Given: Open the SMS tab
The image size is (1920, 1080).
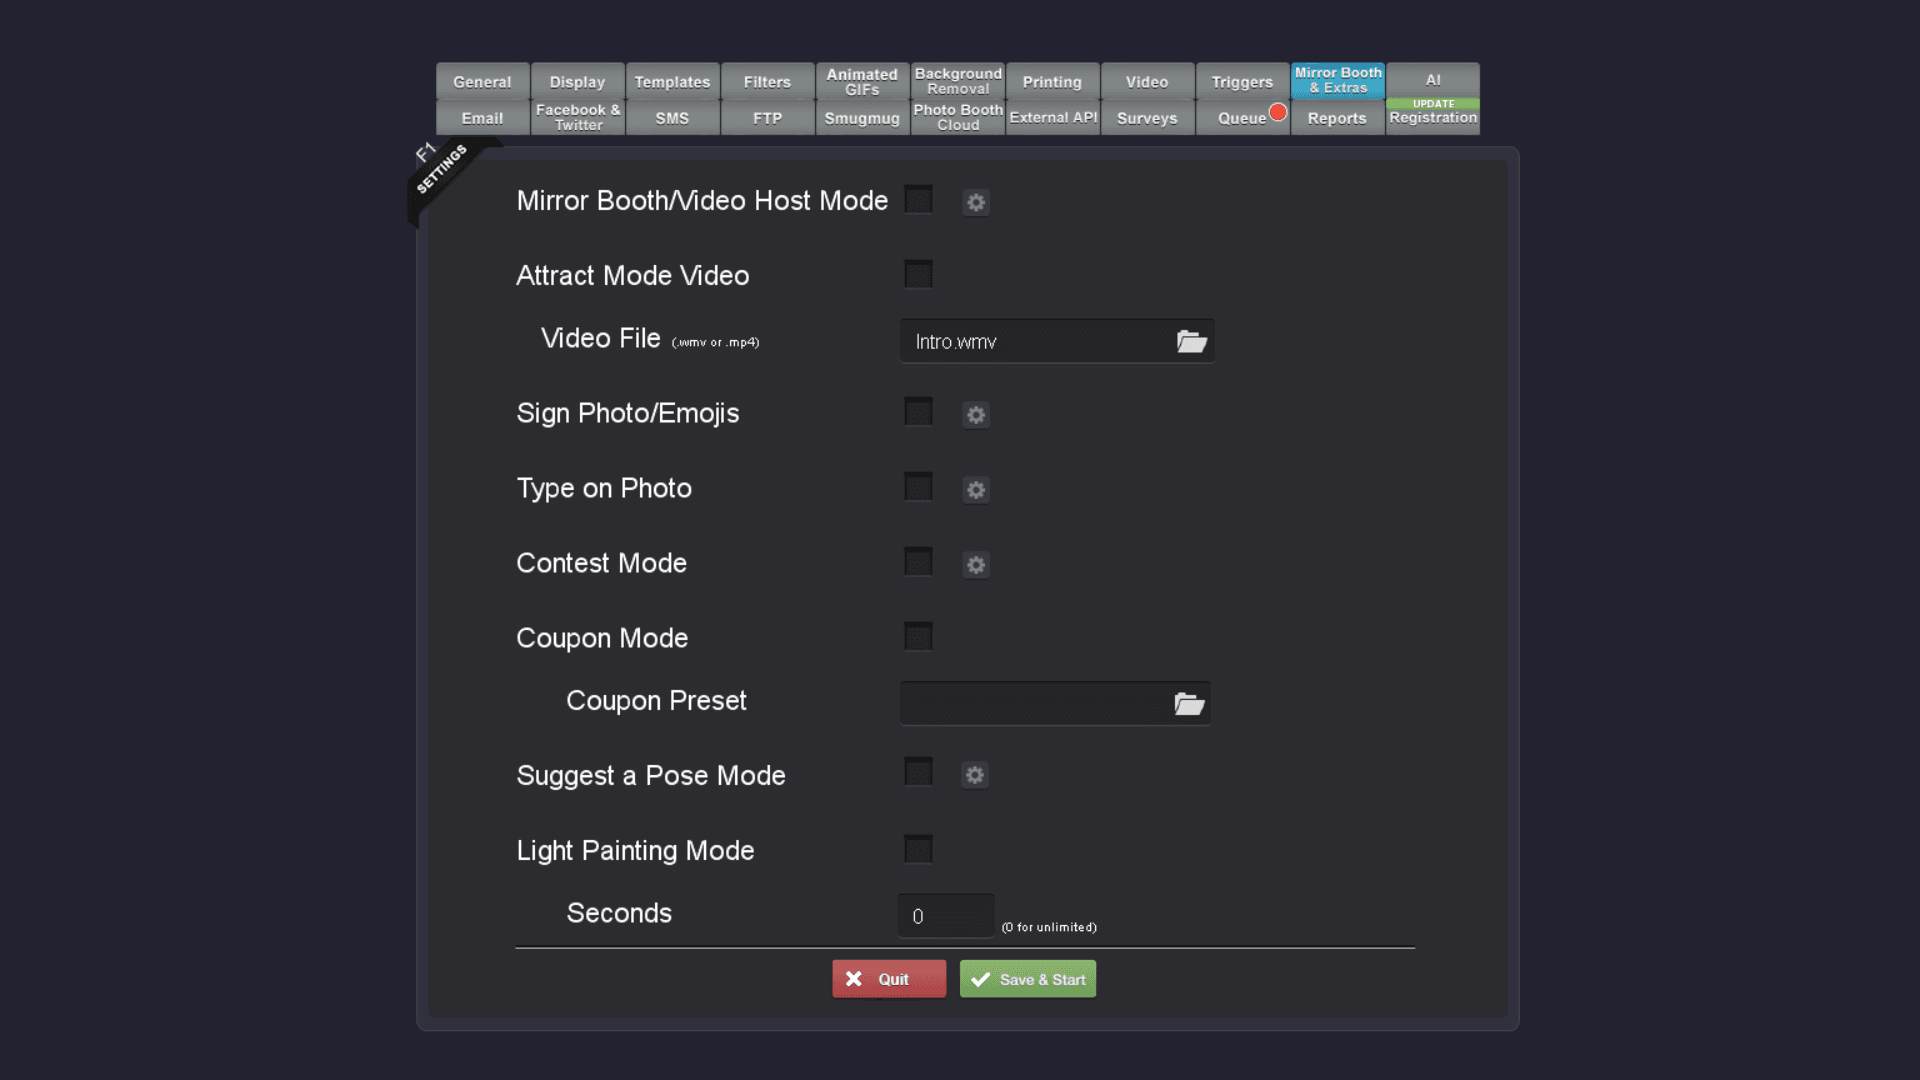Looking at the screenshot, I should tap(672, 117).
